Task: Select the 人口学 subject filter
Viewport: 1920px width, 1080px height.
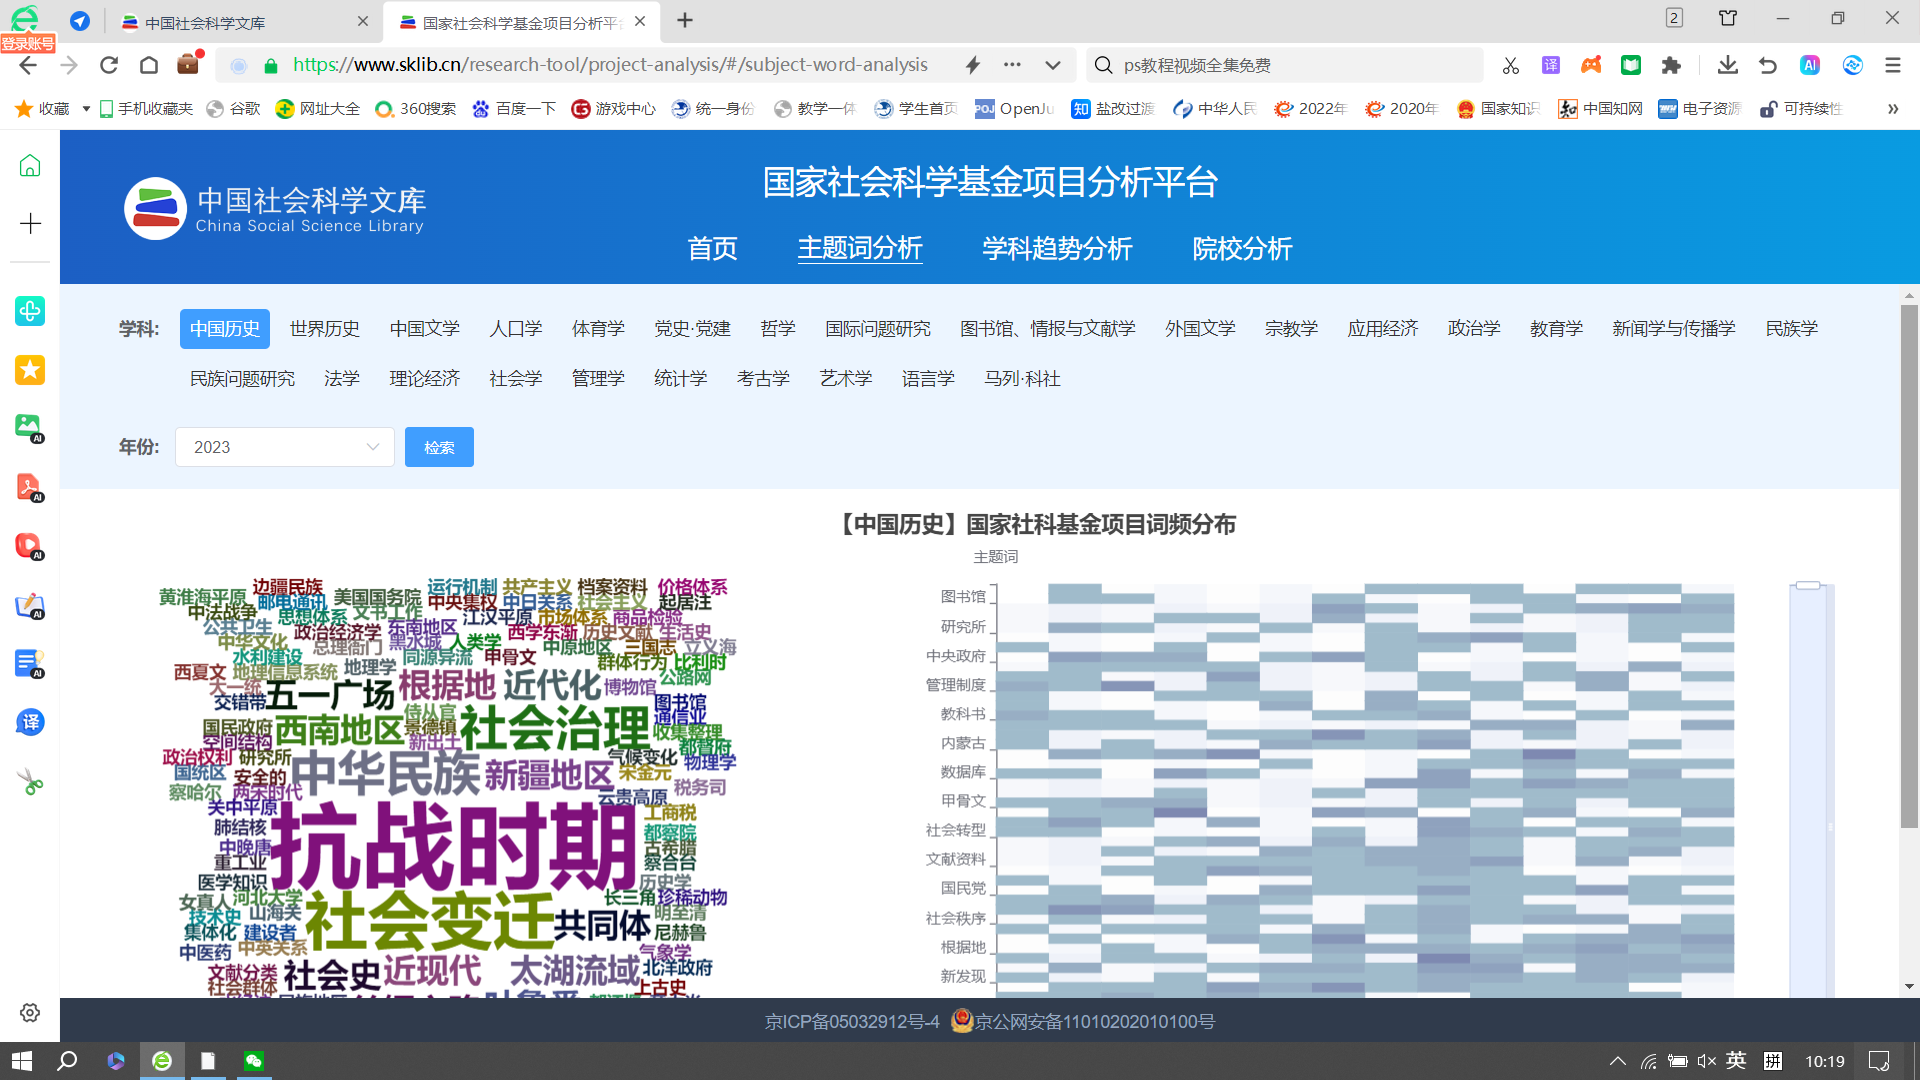Action: pos(516,329)
